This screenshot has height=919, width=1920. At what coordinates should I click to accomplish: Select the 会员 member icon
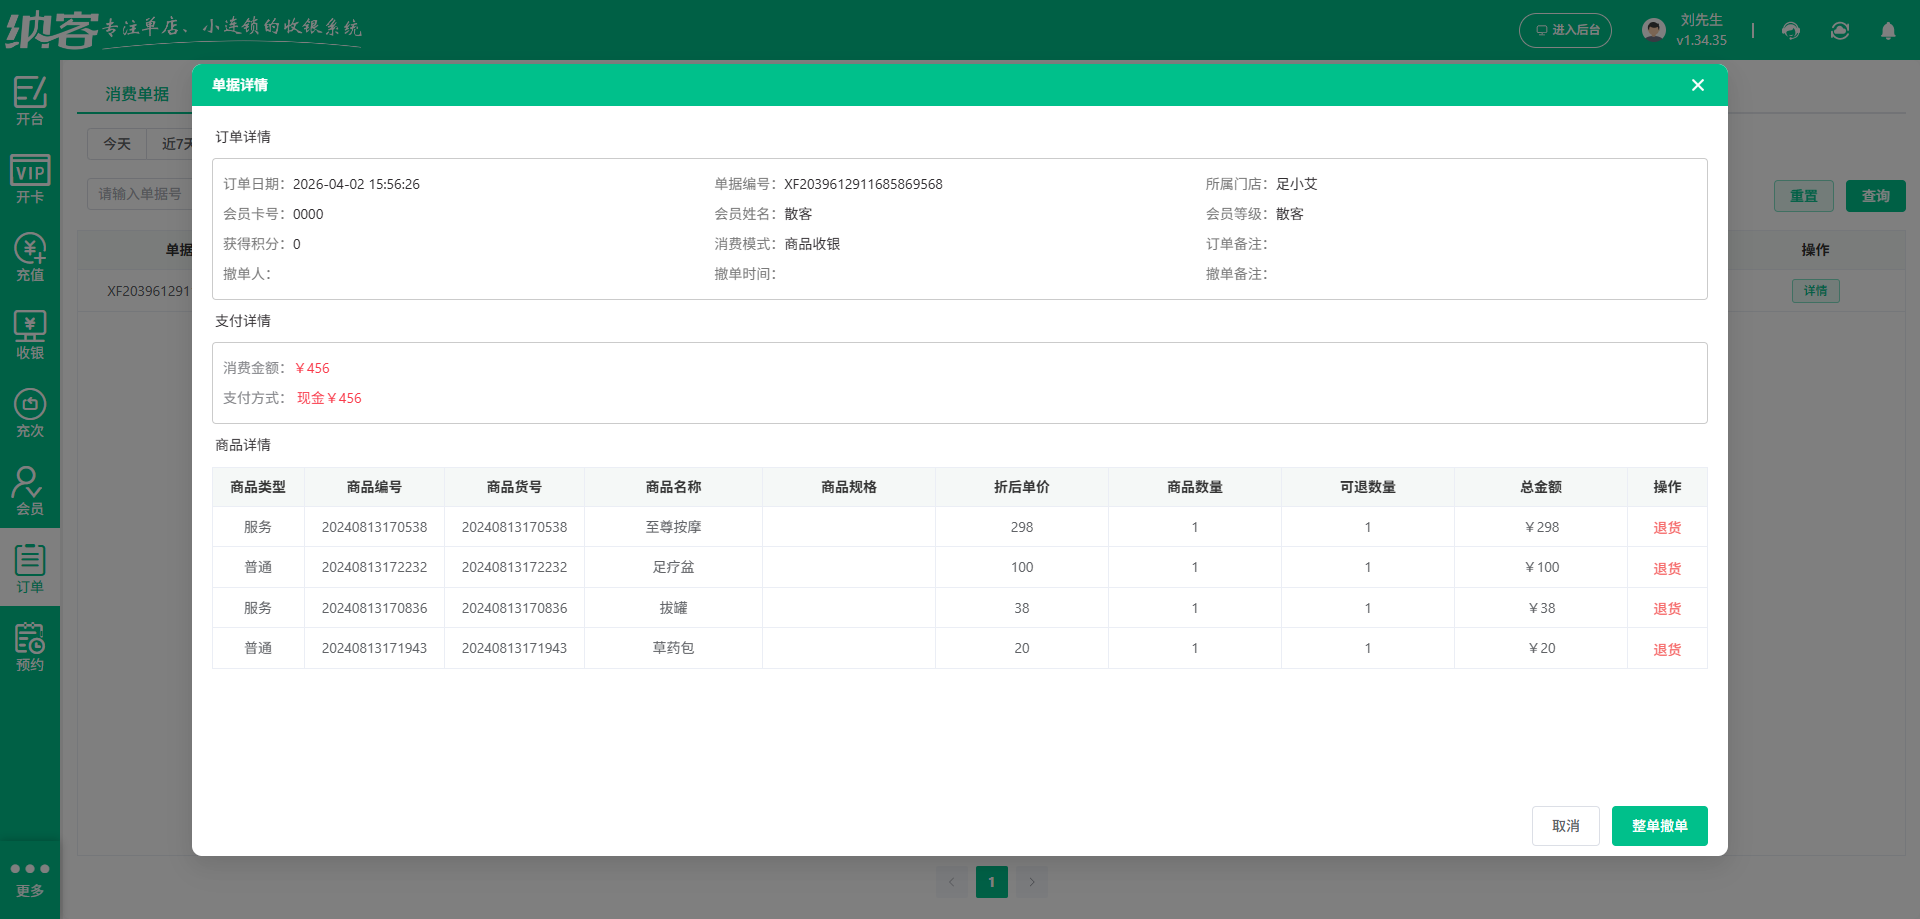(30, 489)
